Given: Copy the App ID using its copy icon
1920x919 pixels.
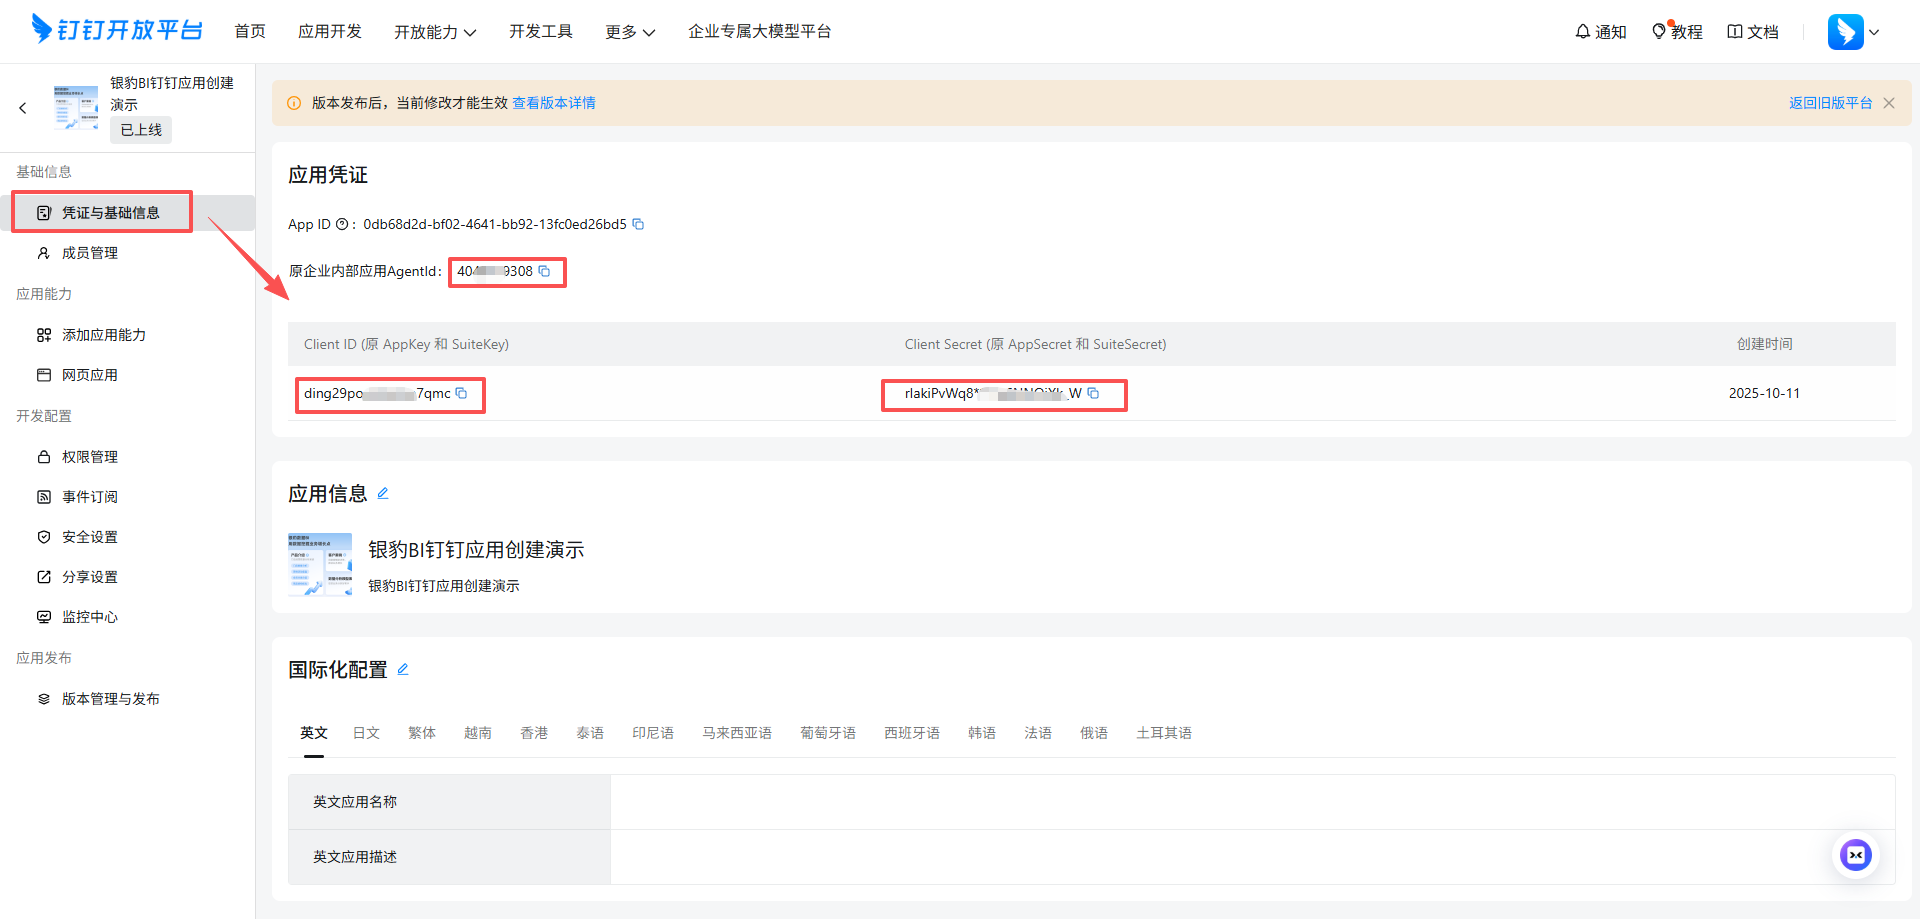Looking at the screenshot, I should tap(639, 224).
